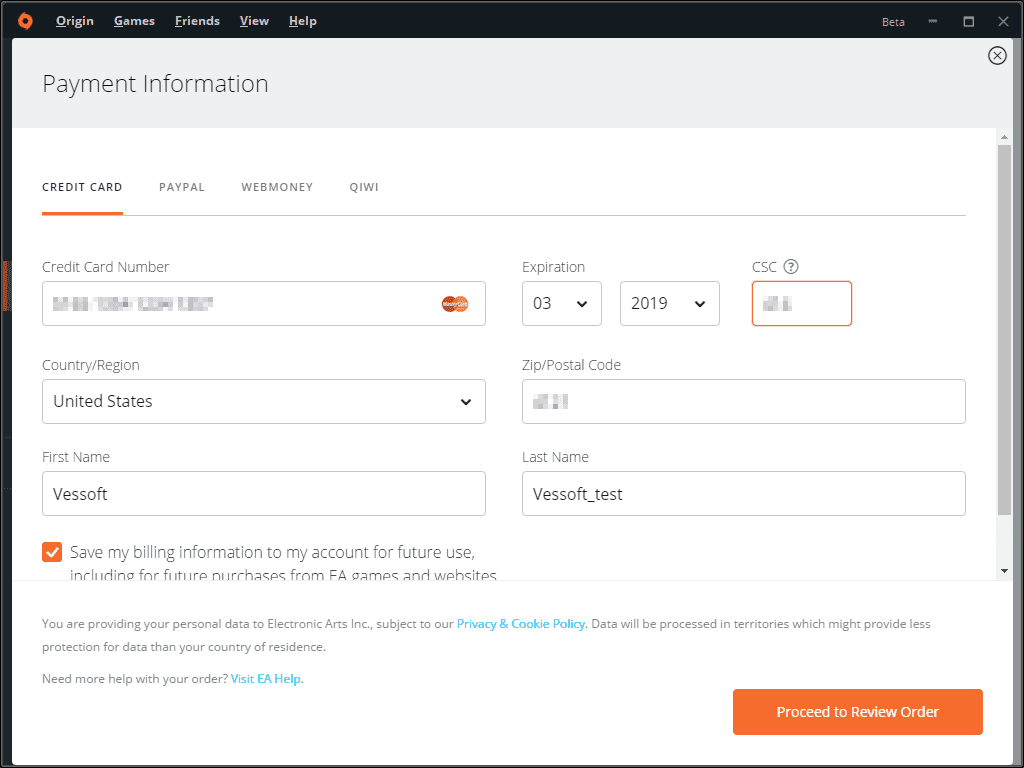Follow the Visit EA Help link
This screenshot has width=1024, height=768.
coord(266,679)
